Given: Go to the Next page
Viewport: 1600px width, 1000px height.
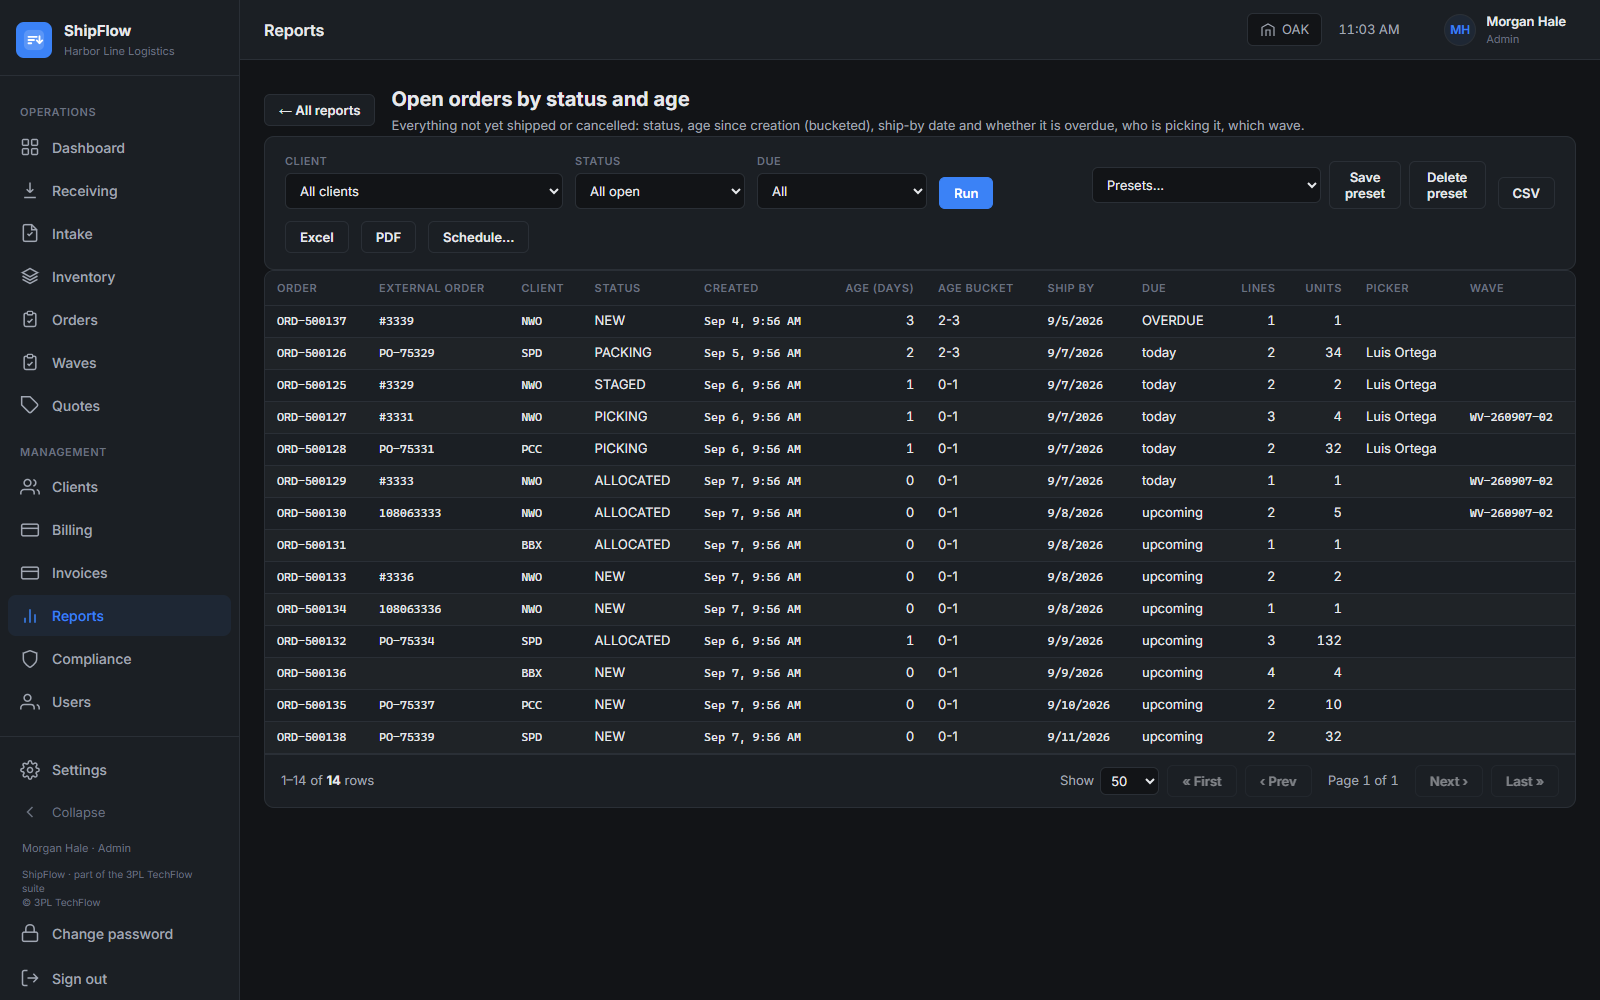Looking at the screenshot, I should point(1449,781).
